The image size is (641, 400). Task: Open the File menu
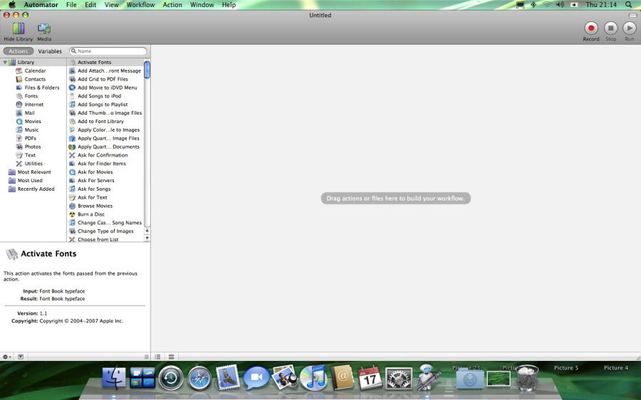[x=71, y=5]
